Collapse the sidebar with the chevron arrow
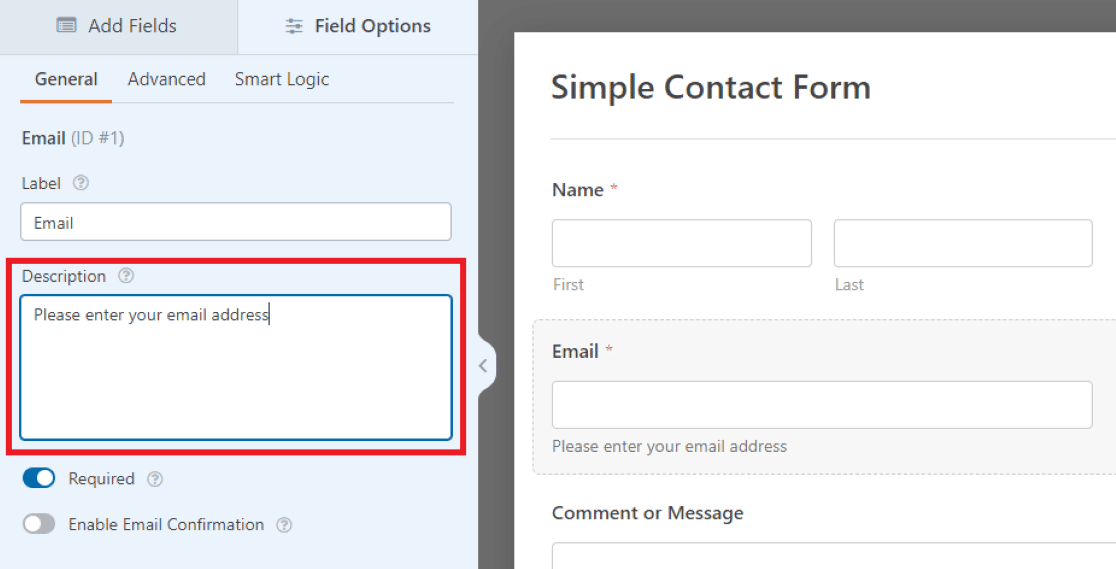 (483, 366)
